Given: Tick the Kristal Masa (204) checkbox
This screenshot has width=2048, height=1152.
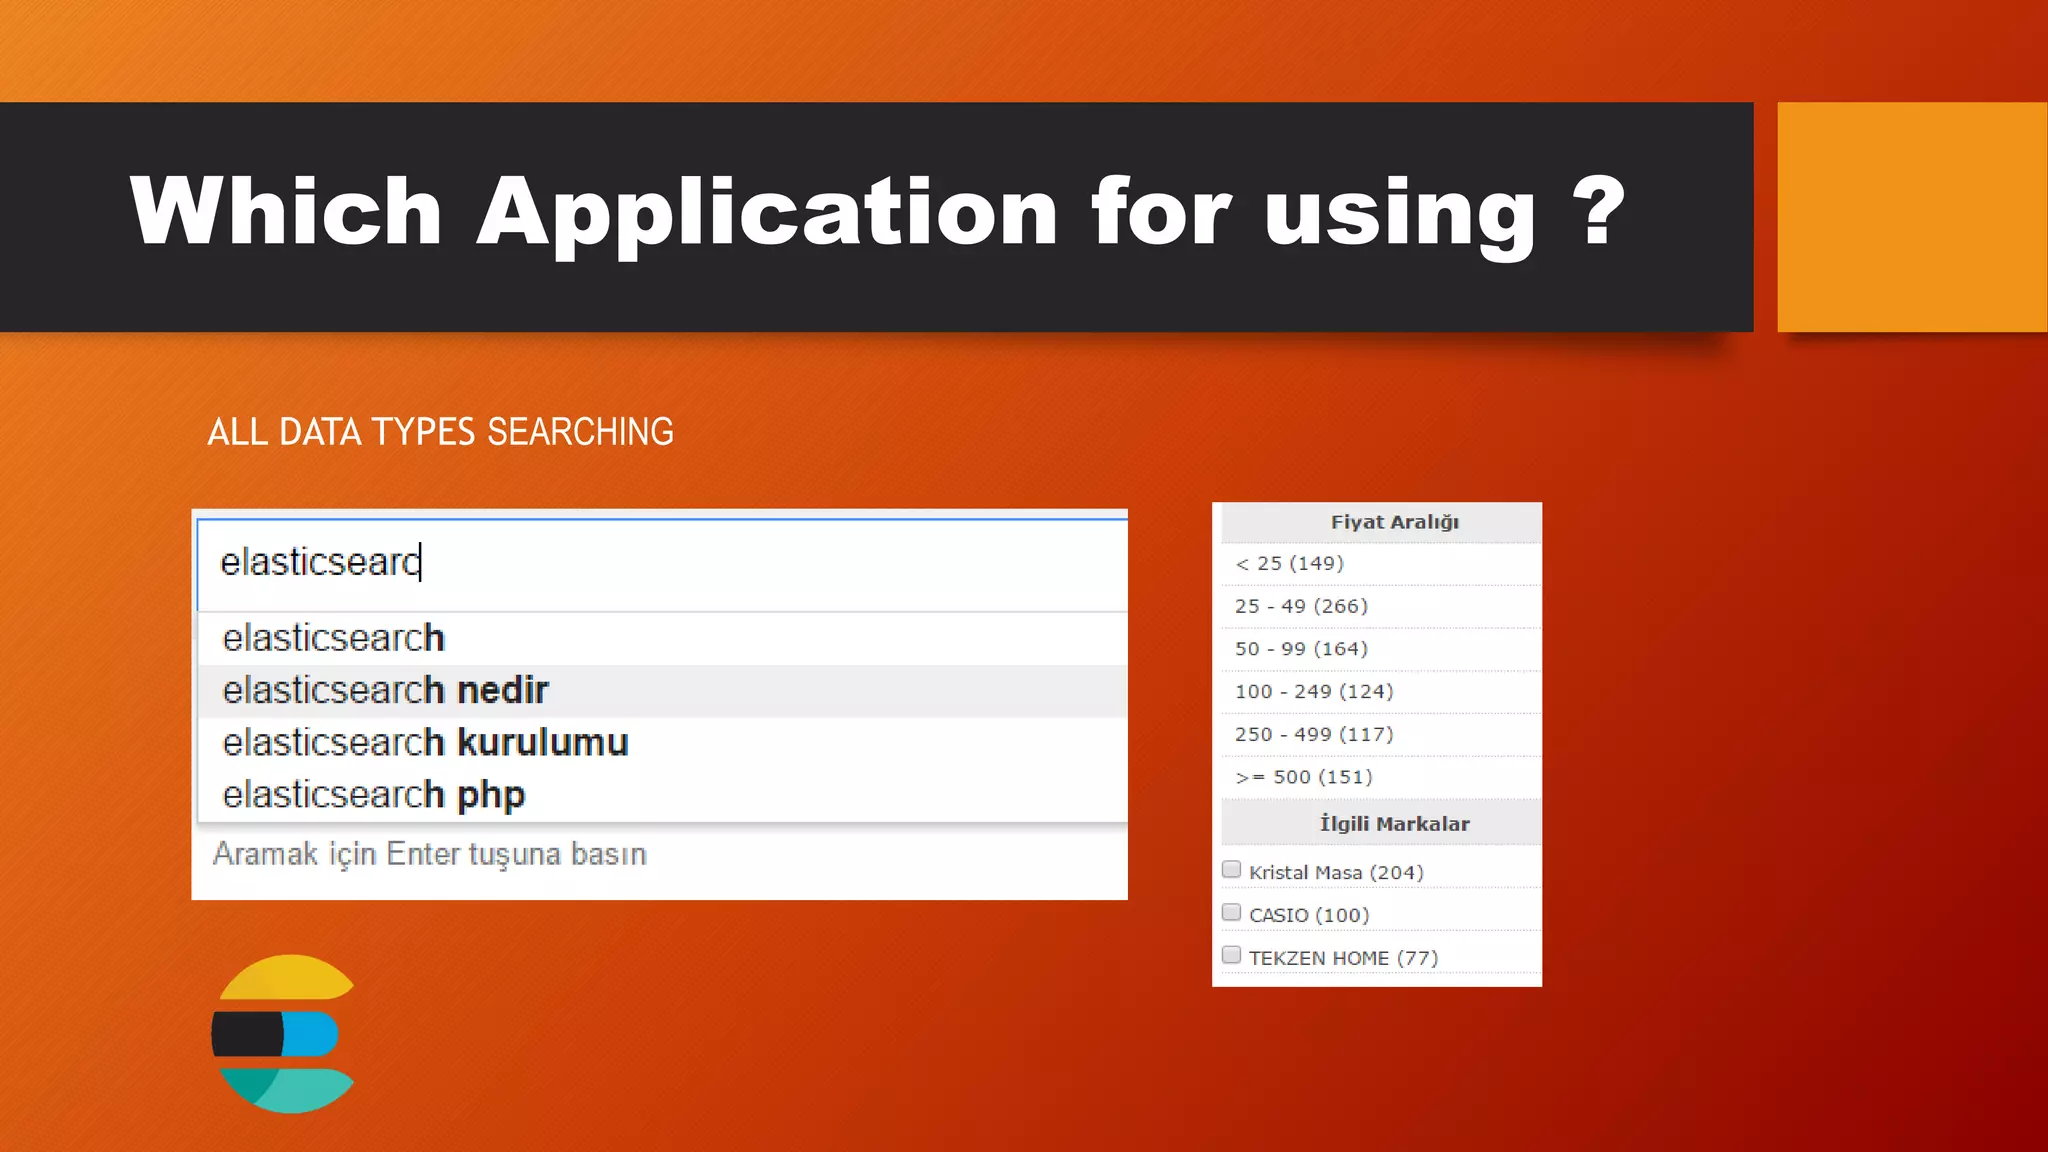Looking at the screenshot, I should point(1231,870).
